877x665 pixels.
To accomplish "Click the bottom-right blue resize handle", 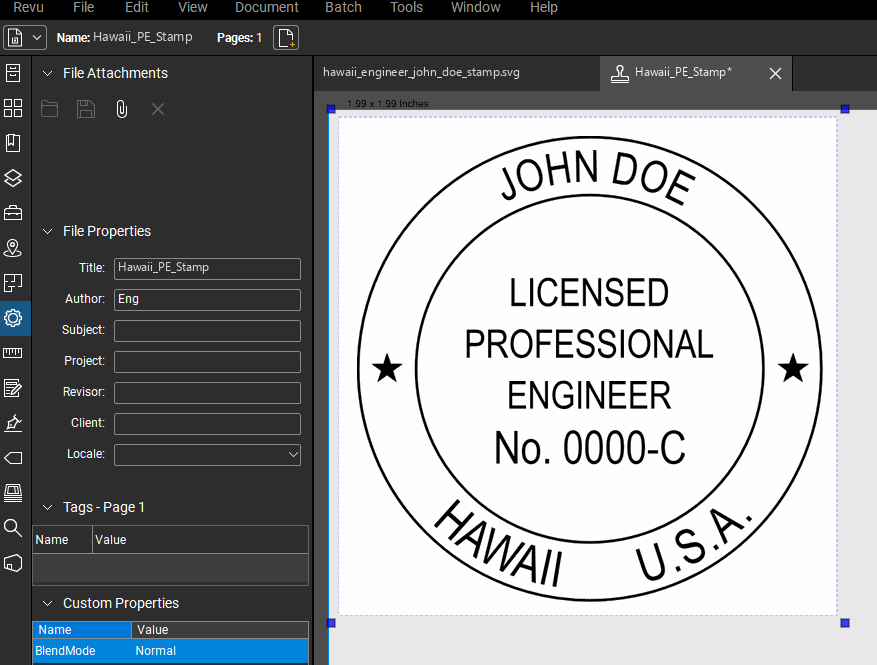I will [x=845, y=623].
